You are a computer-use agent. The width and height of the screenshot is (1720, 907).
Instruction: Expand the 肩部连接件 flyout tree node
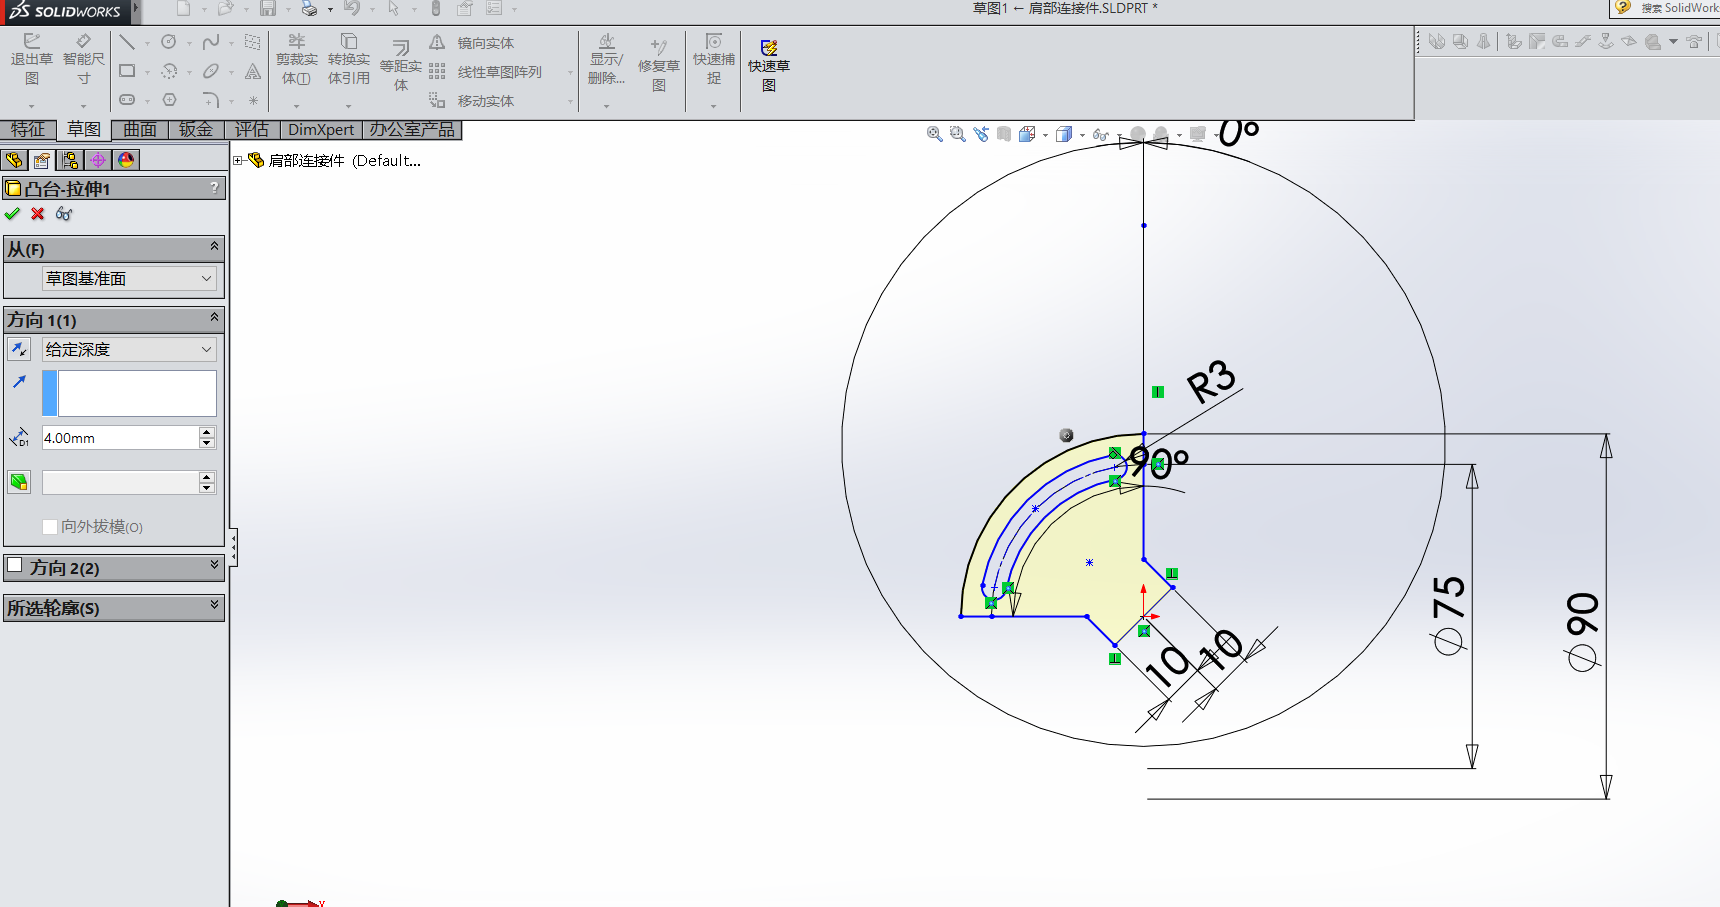tap(238, 160)
